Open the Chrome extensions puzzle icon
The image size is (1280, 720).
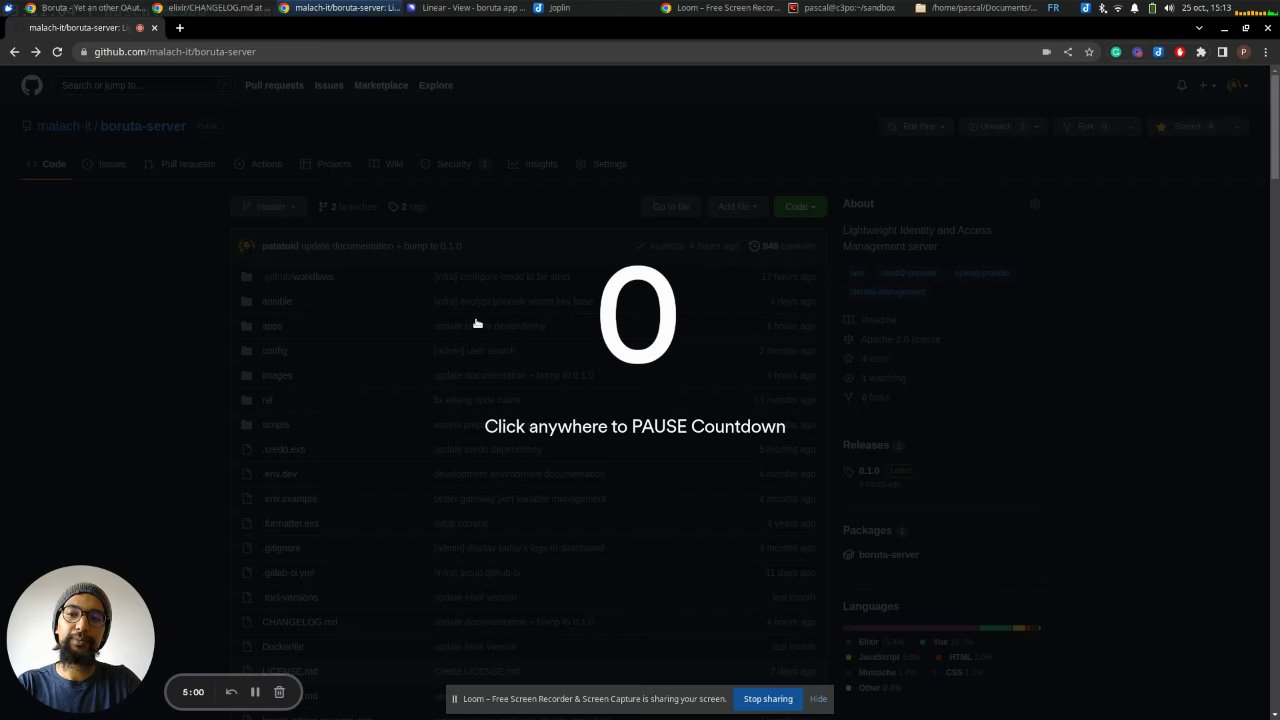(x=1201, y=52)
